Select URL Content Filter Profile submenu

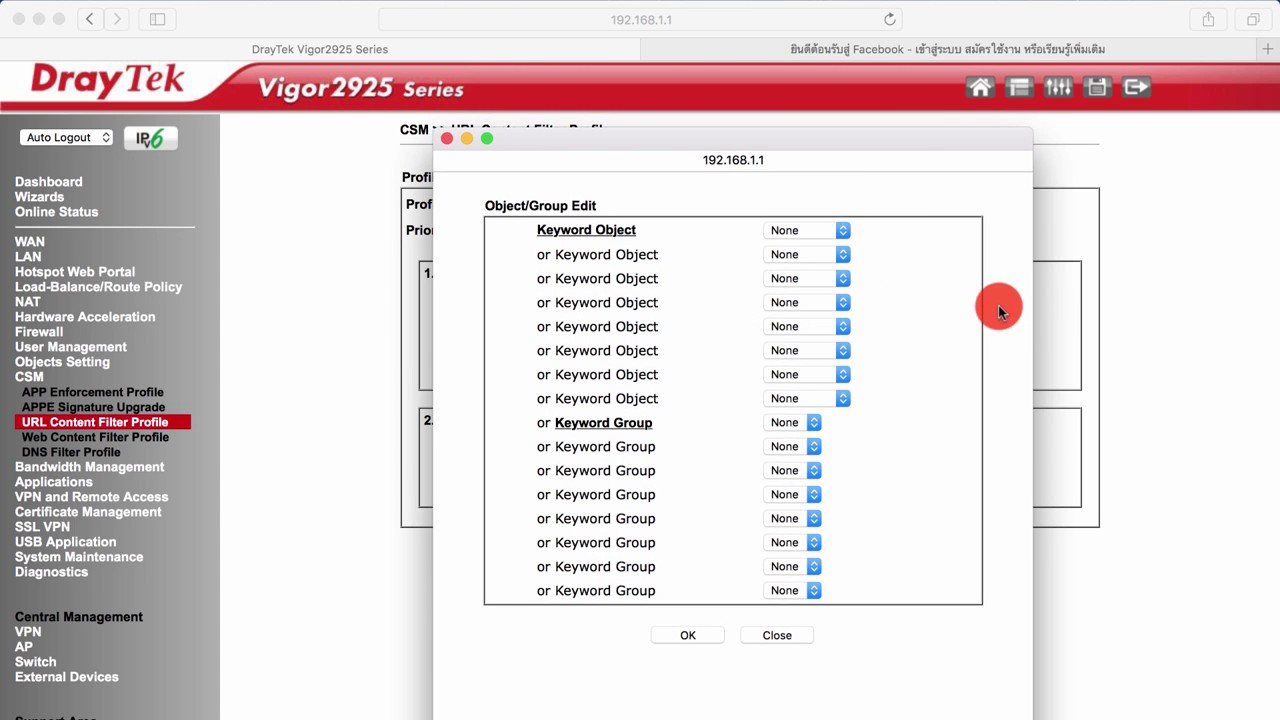pos(95,422)
